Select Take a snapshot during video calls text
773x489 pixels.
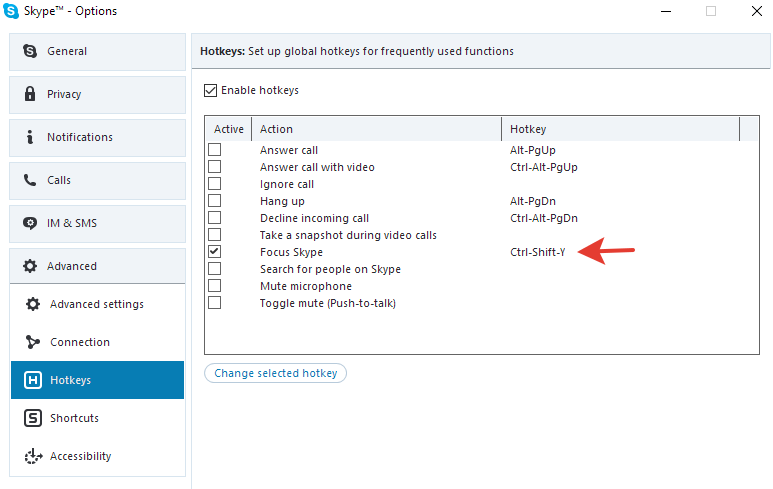click(349, 235)
